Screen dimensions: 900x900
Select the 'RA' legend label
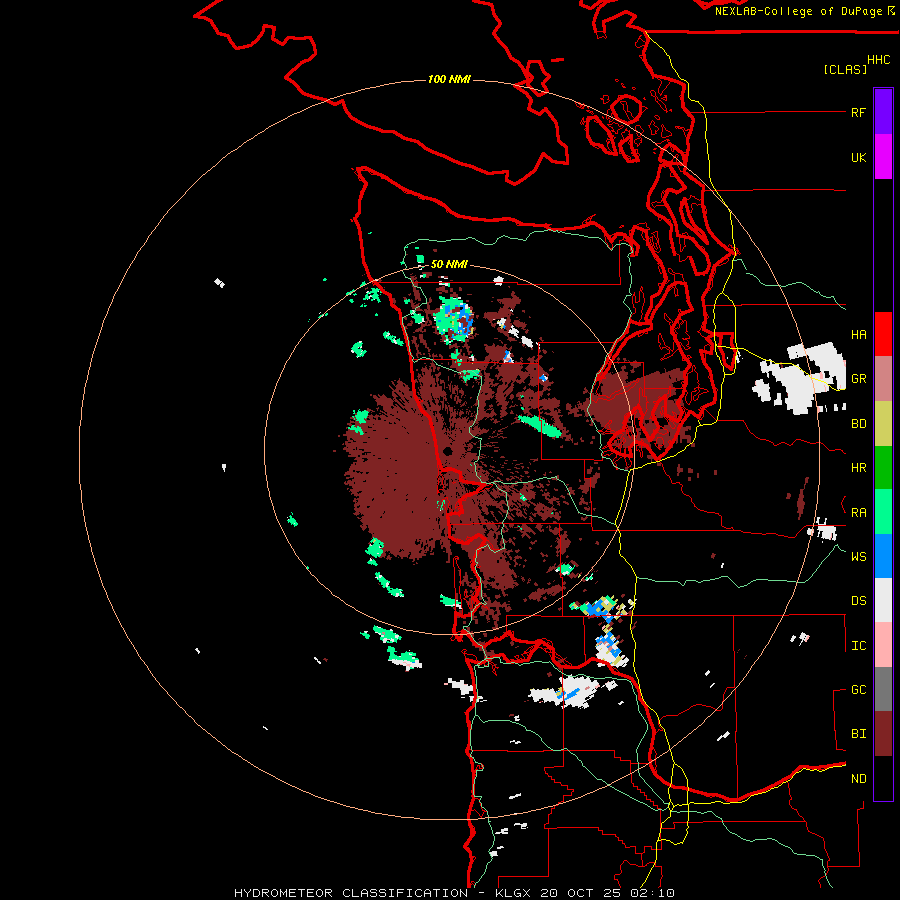coord(858,513)
